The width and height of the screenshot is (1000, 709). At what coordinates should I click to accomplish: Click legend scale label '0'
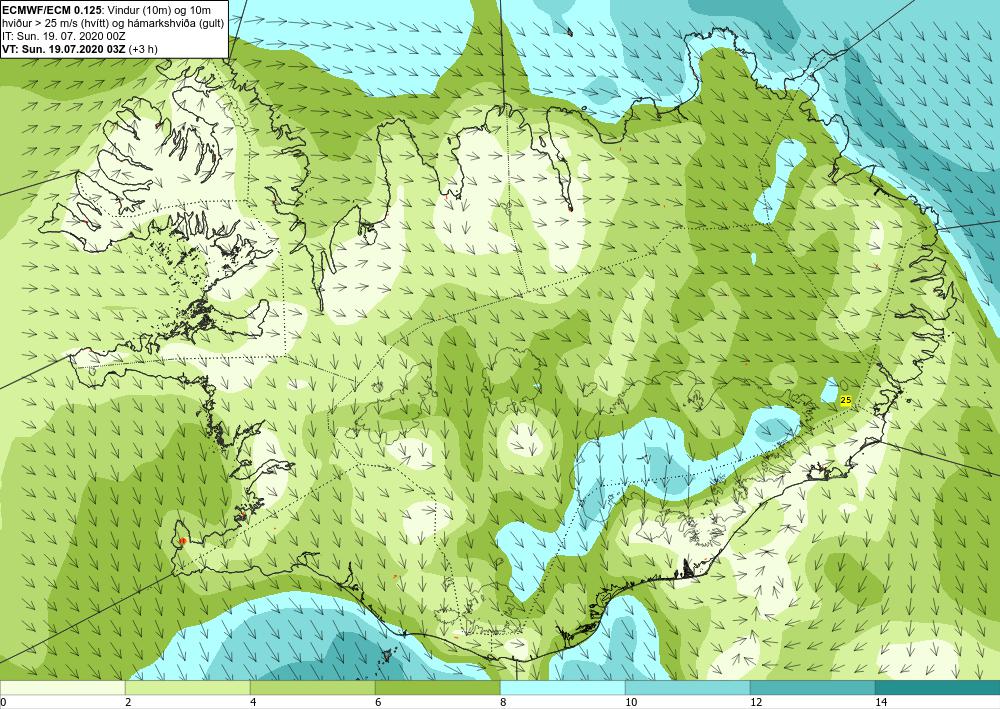coord(3,702)
